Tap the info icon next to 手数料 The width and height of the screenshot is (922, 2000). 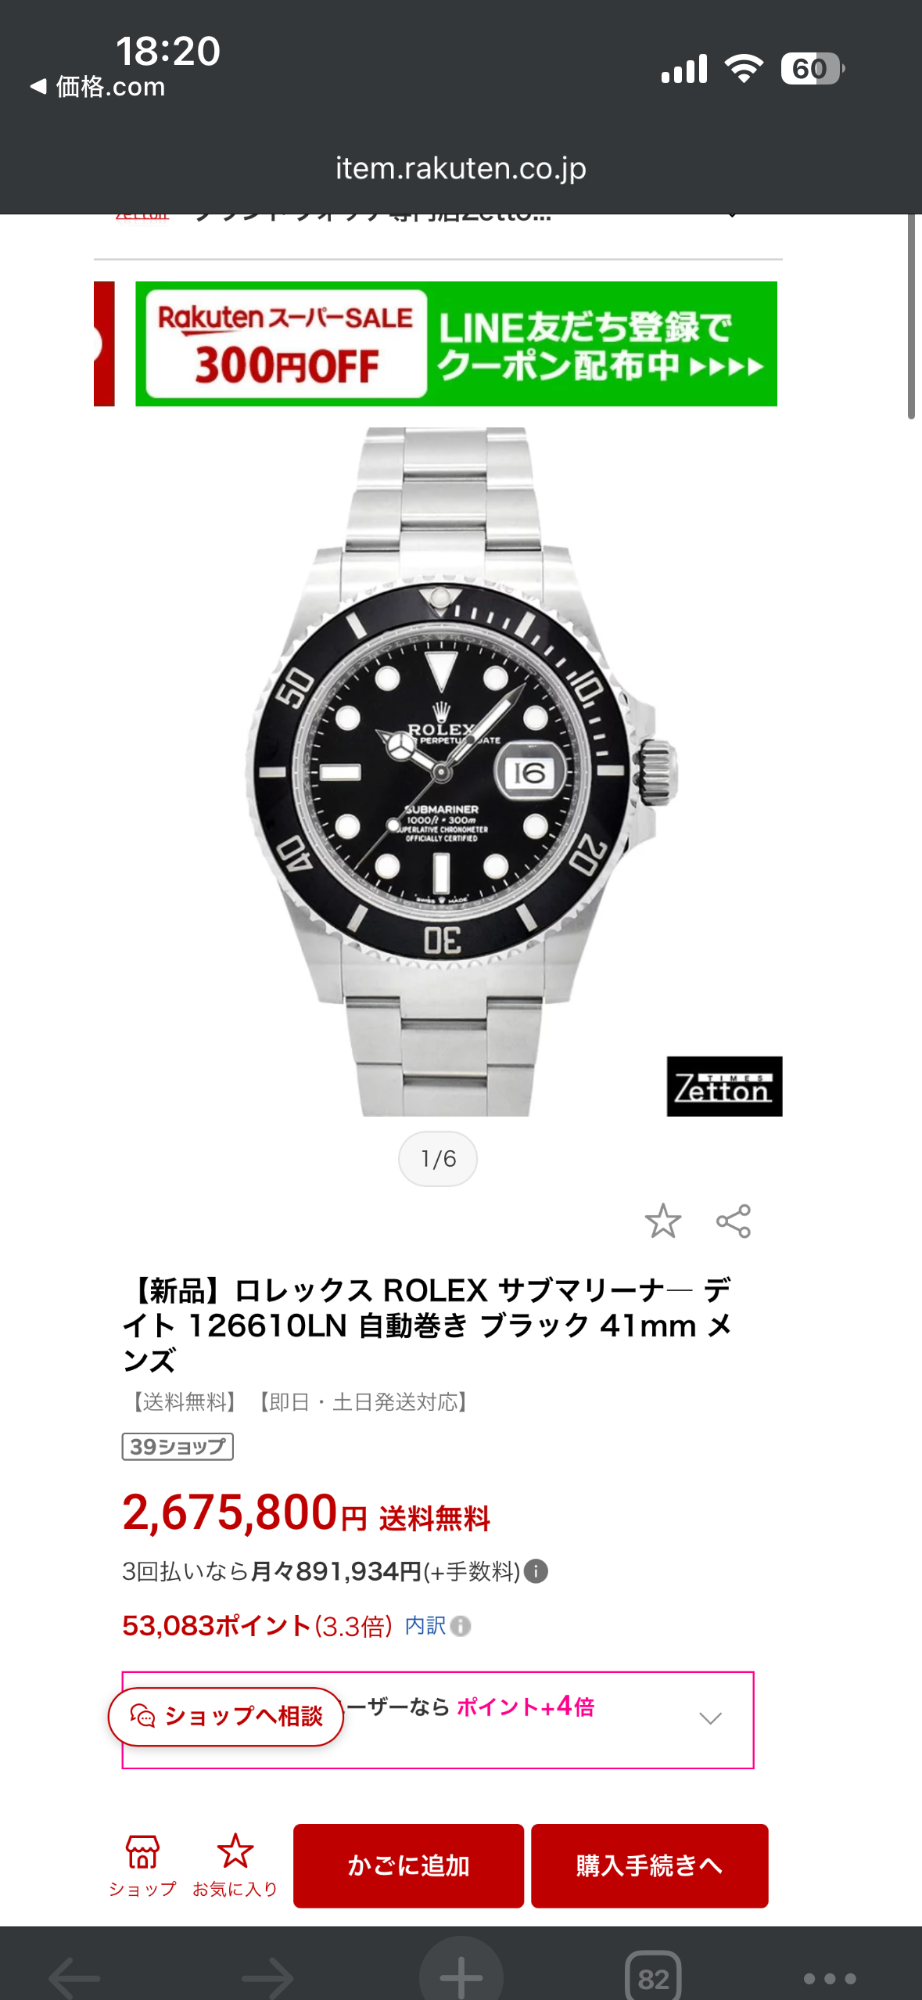pyautogui.click(x=536, y=1572)
